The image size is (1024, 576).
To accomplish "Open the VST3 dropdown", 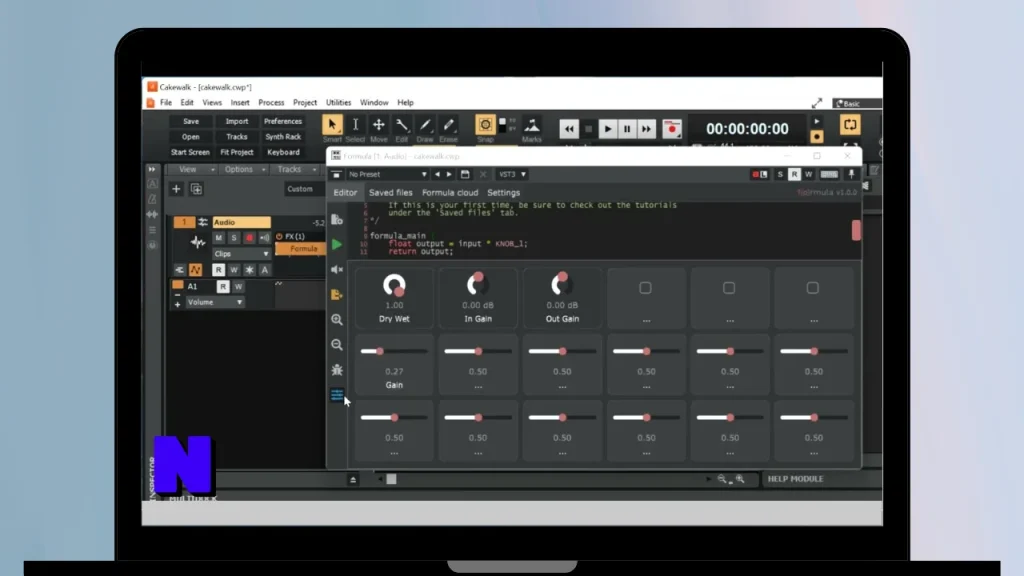I will point(512,174).
